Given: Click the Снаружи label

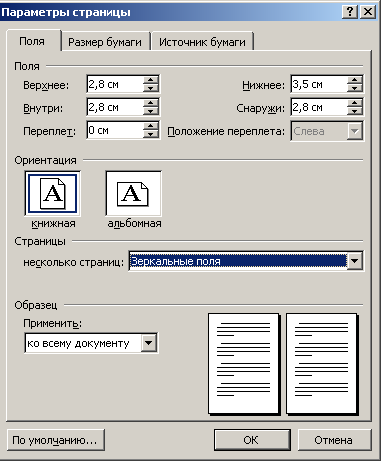Looking at the screenshot, I should 260,108.
